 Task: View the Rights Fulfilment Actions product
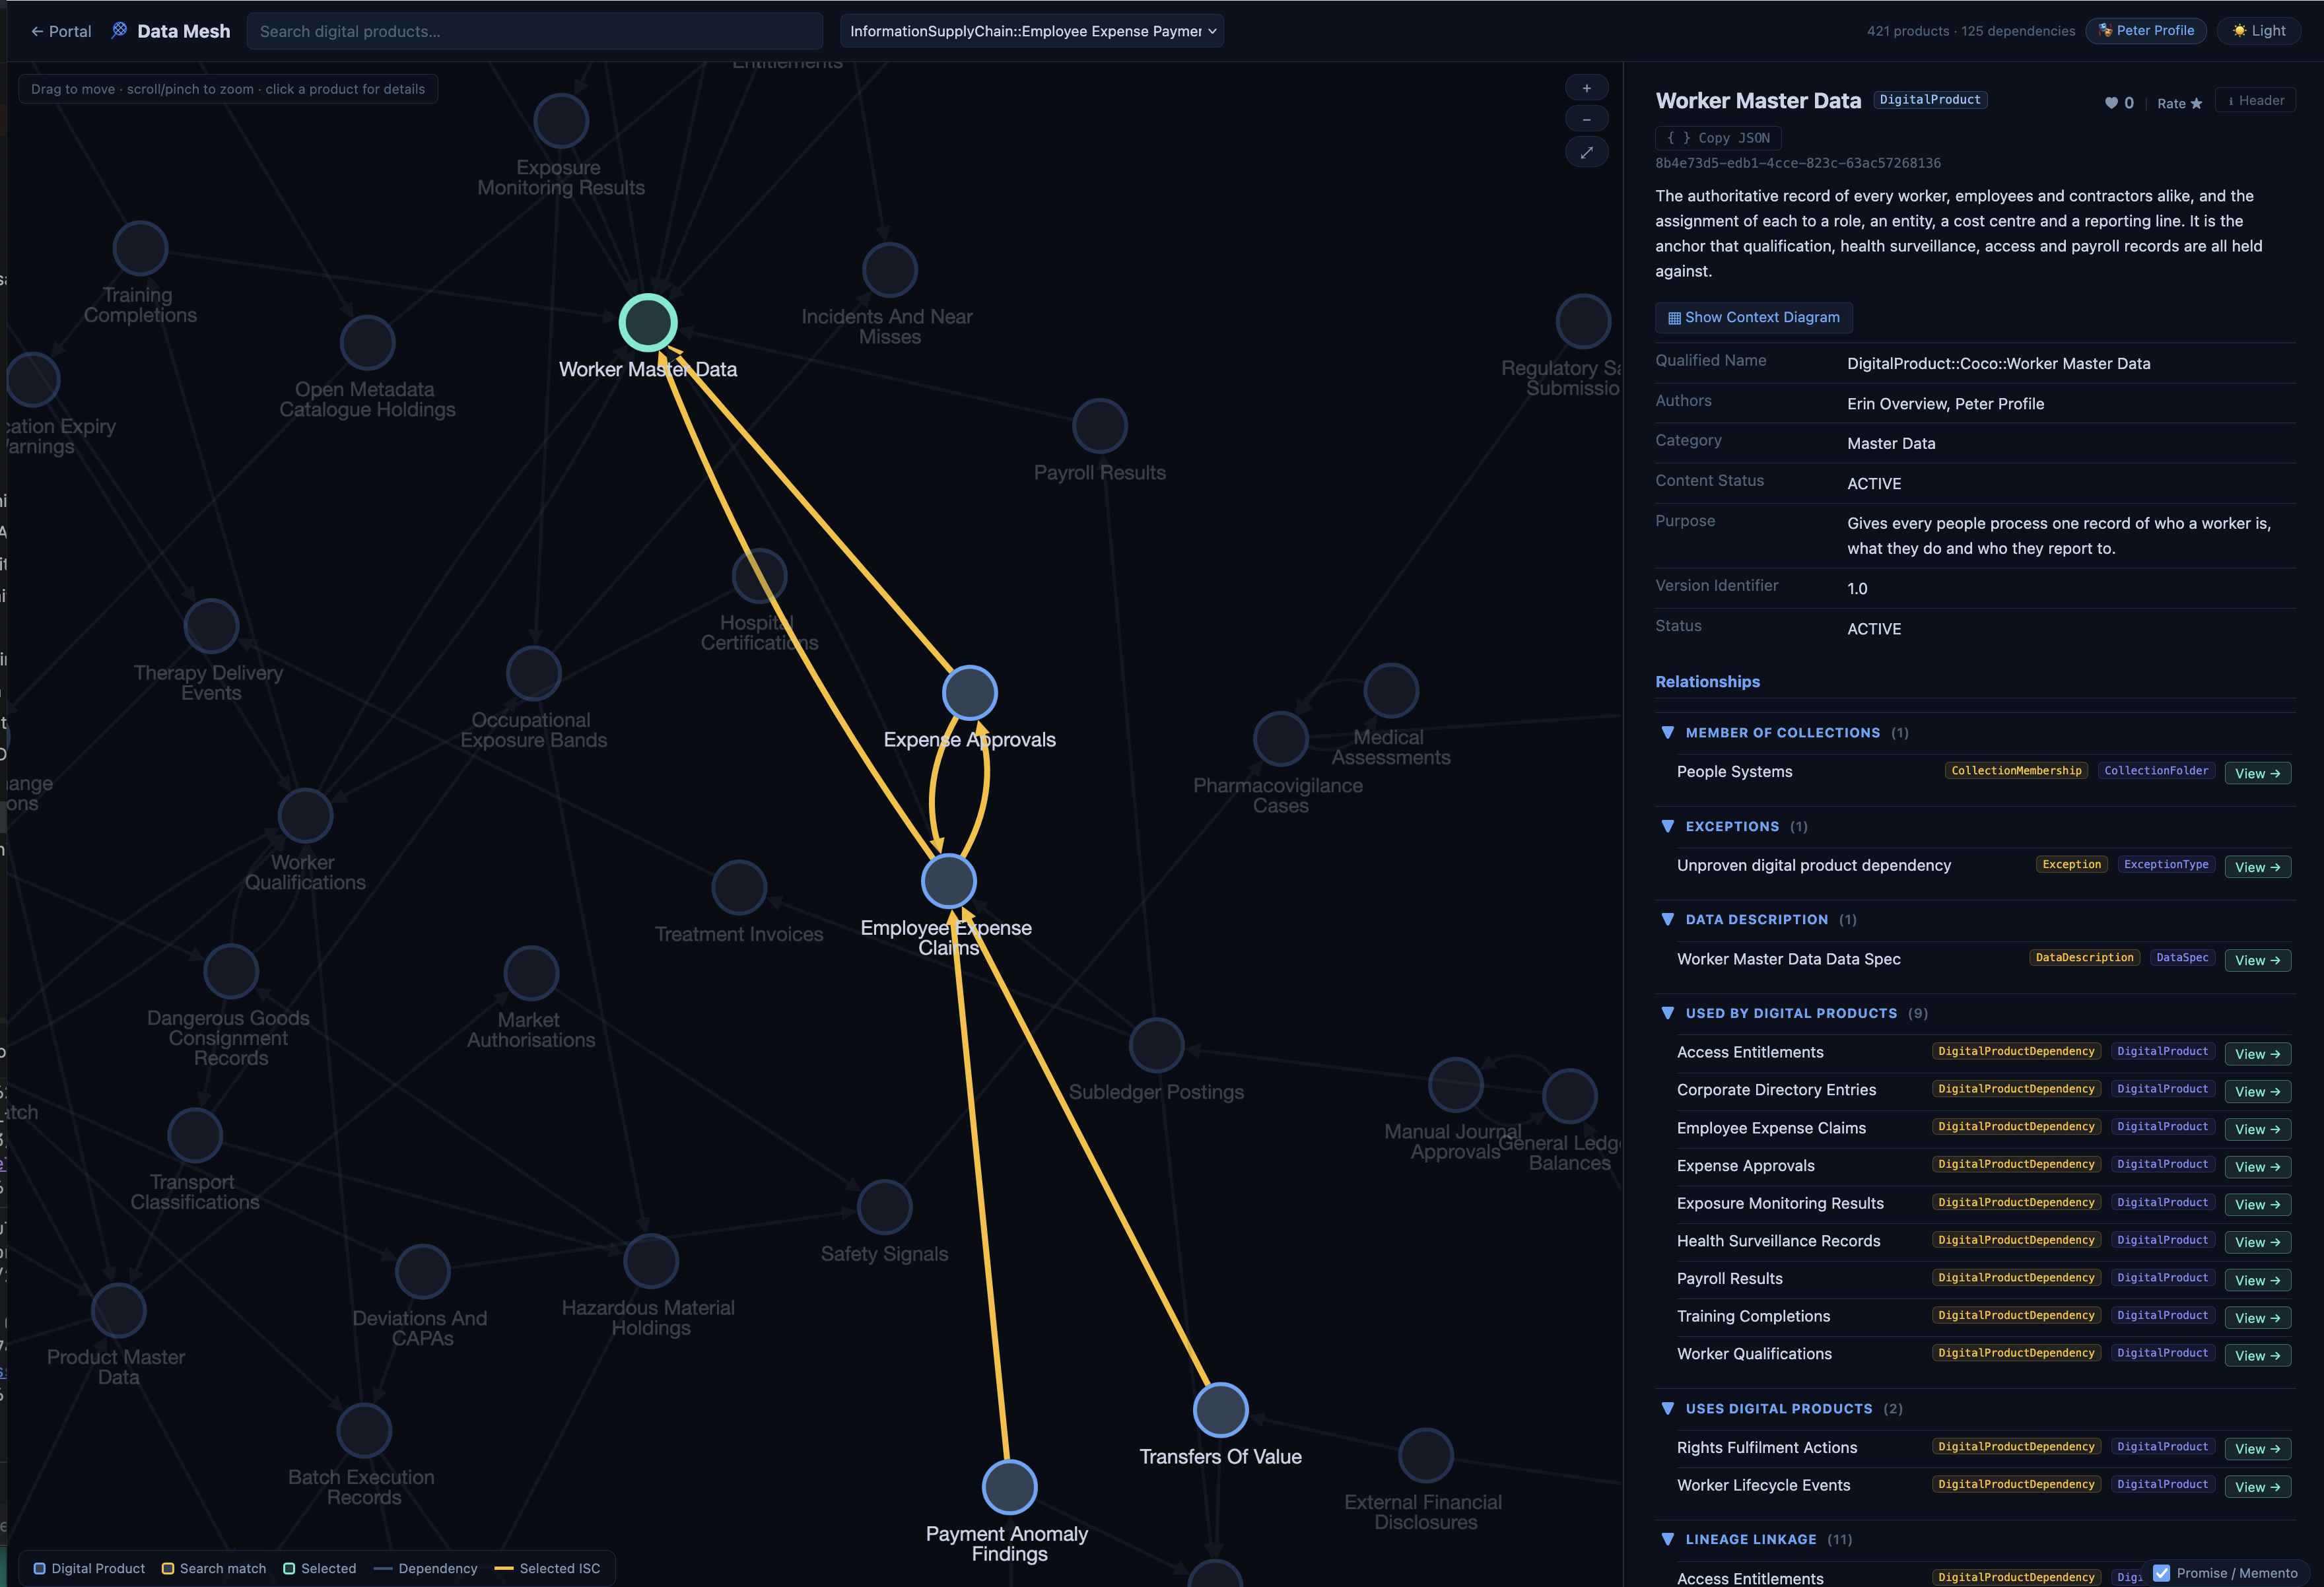pos(2257,1449)
